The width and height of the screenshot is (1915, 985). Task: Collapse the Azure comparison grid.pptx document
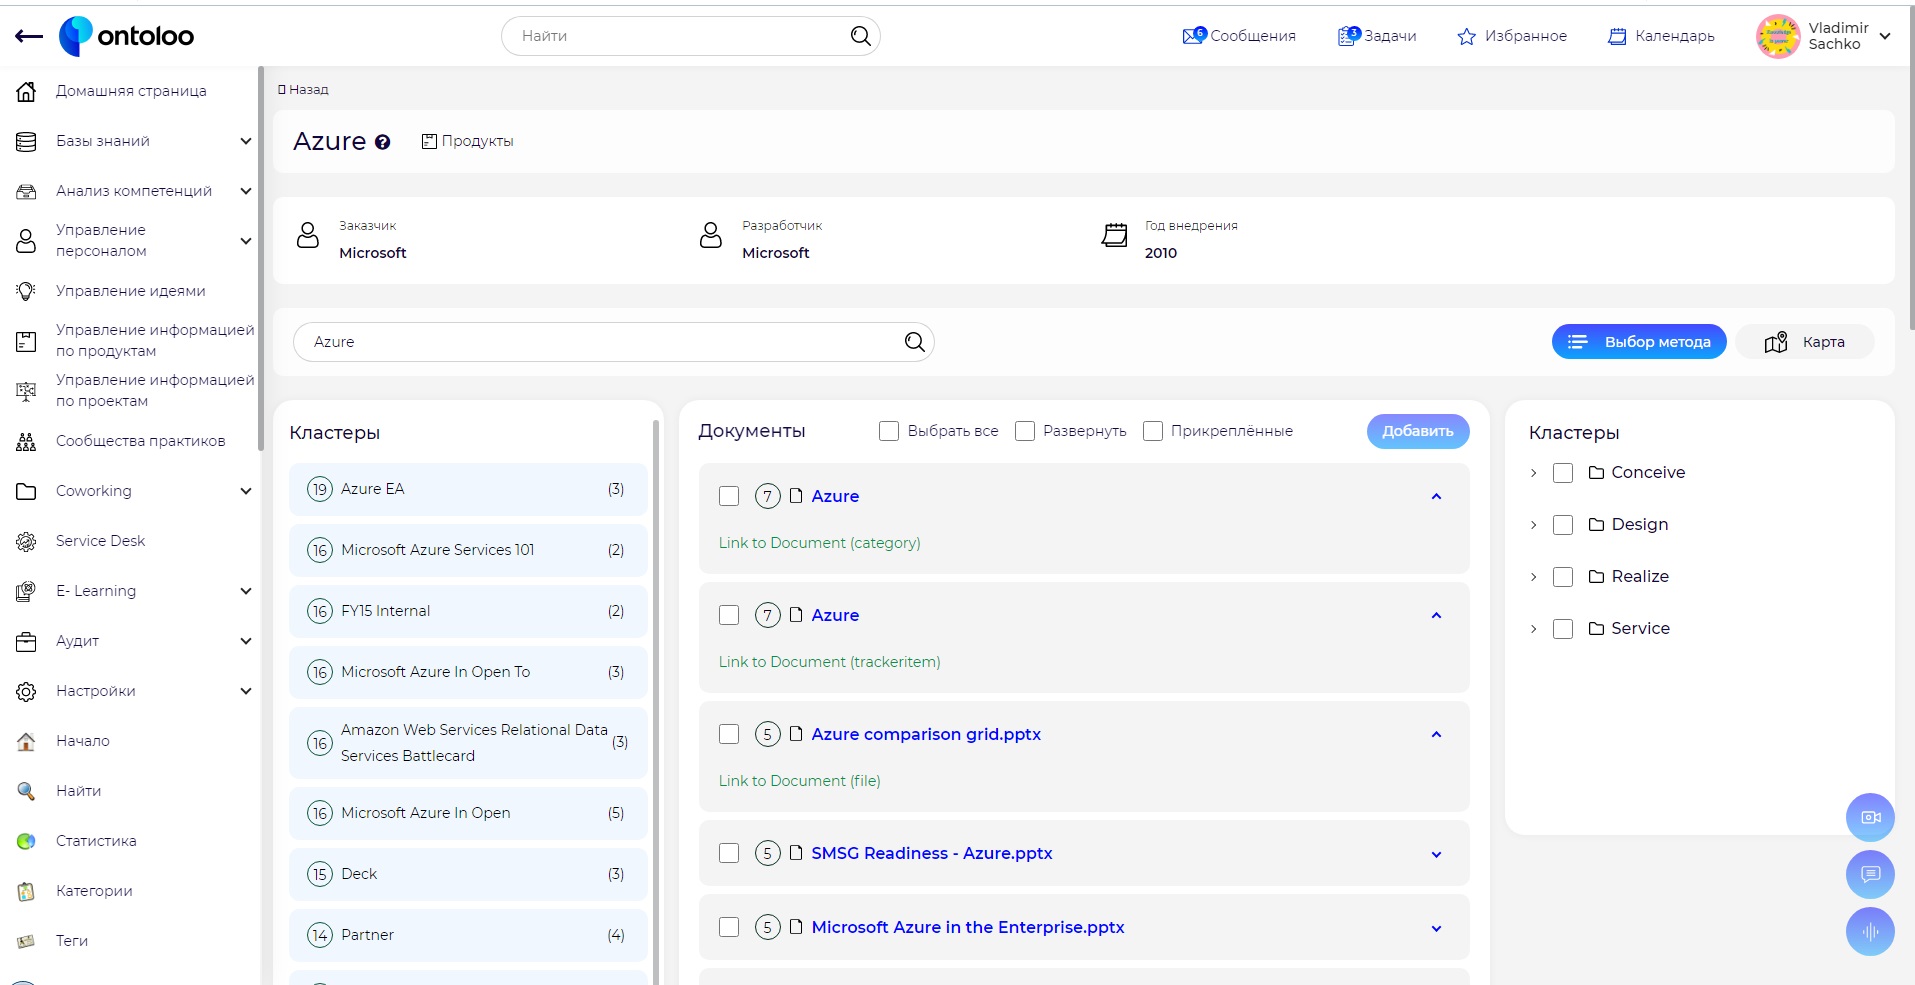[x=1436, y=734]
